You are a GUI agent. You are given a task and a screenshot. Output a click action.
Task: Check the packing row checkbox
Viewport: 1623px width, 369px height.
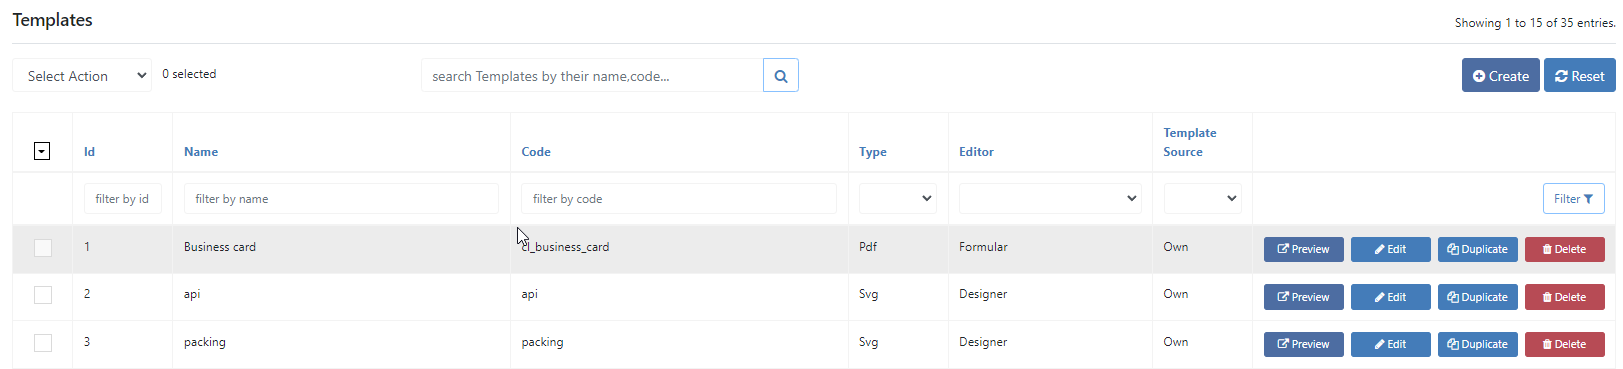[43, 342]
